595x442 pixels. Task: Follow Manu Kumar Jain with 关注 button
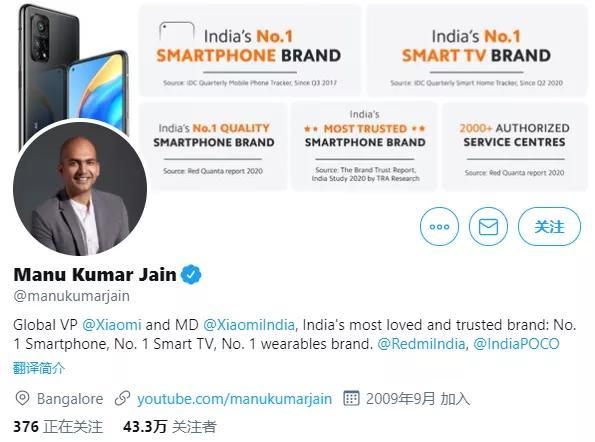click(549, 227)
